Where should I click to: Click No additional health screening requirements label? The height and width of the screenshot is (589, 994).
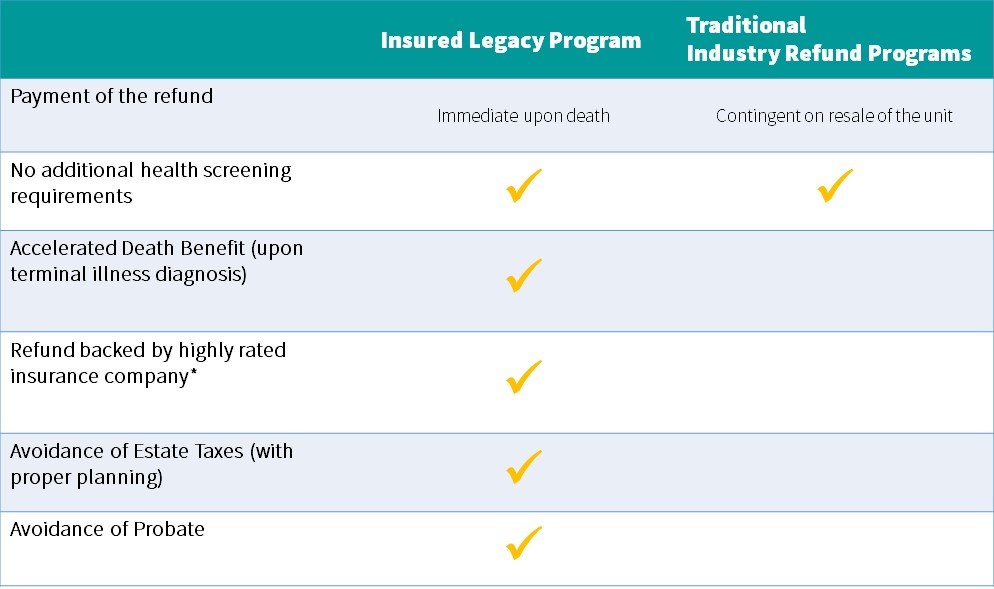click(151, 183)
